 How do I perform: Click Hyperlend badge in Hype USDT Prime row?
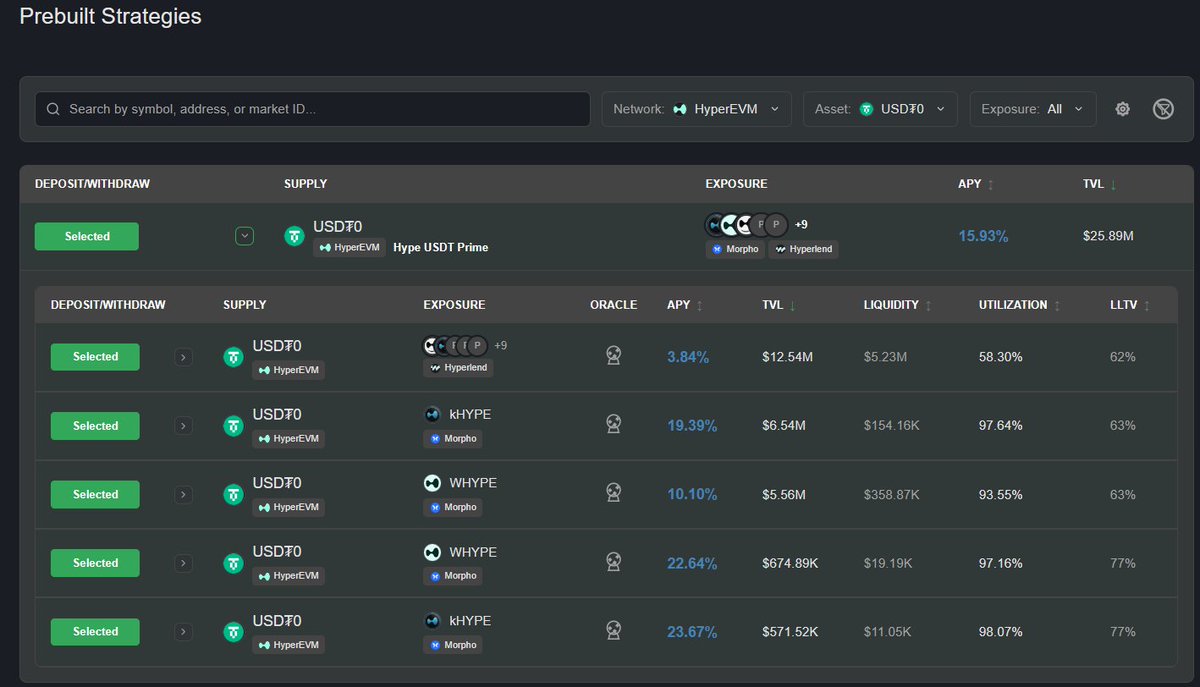pyautogui.click(x=803, y=248)
